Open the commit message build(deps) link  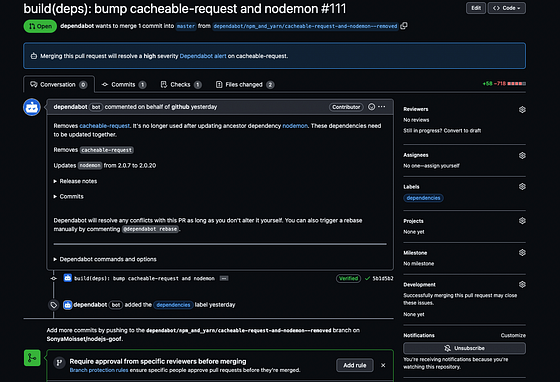coord(145,278)
